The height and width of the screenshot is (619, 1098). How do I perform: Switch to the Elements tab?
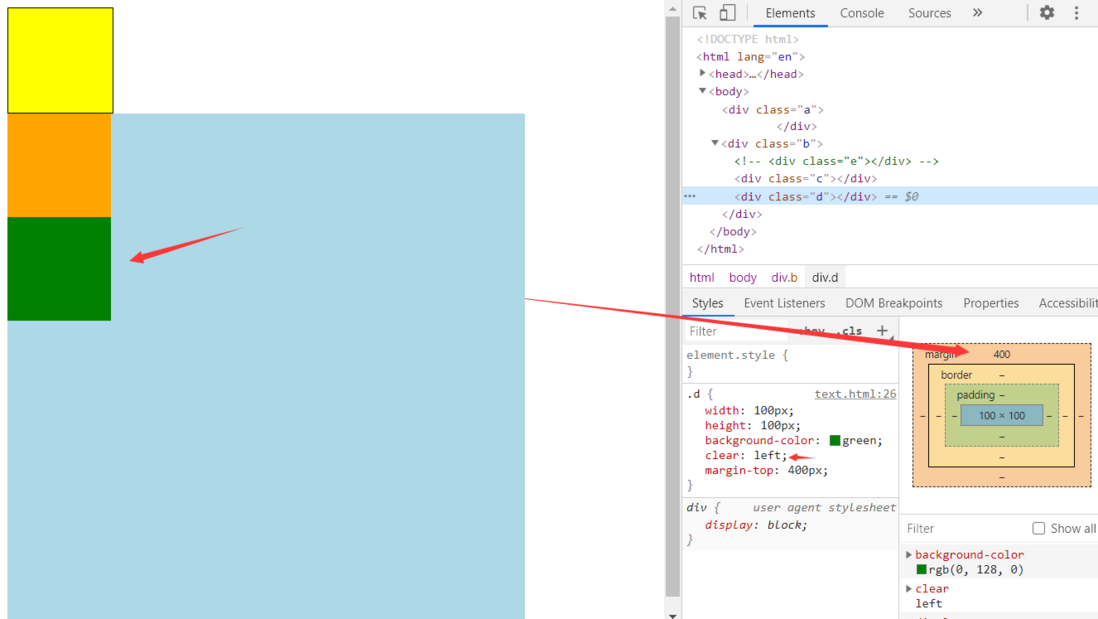pyautogui.click(x=790, y=13)
